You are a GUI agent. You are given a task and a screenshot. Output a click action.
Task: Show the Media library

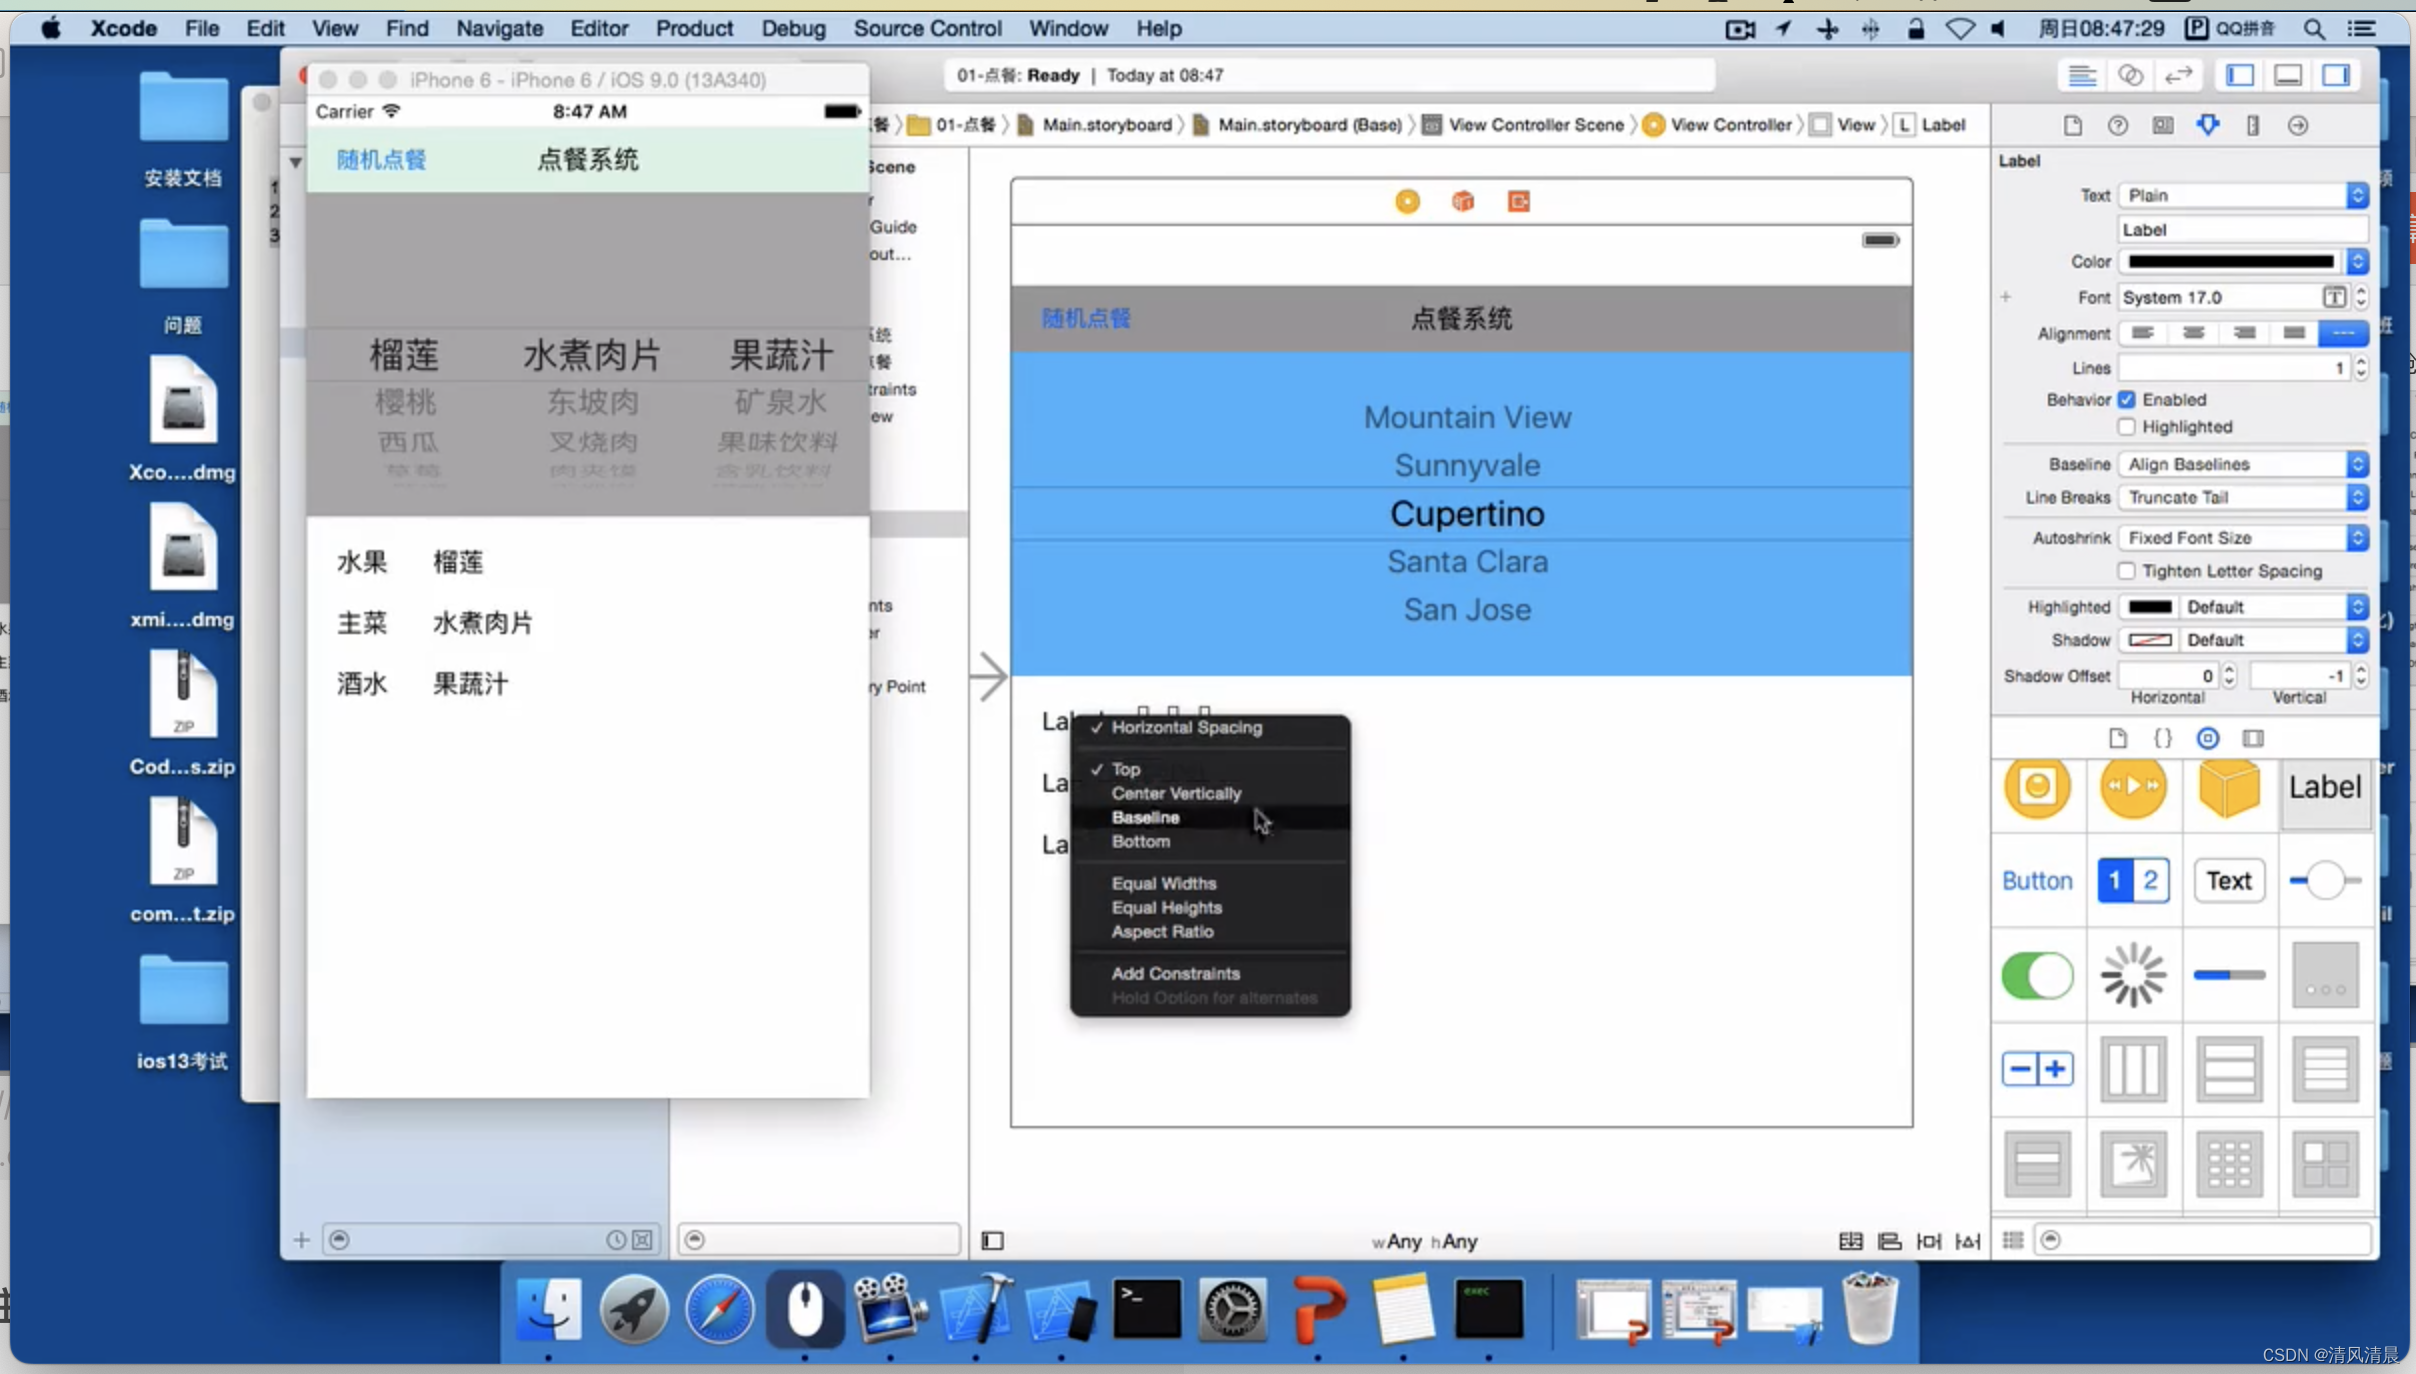pyautogui.click(x=2252, y=738)
